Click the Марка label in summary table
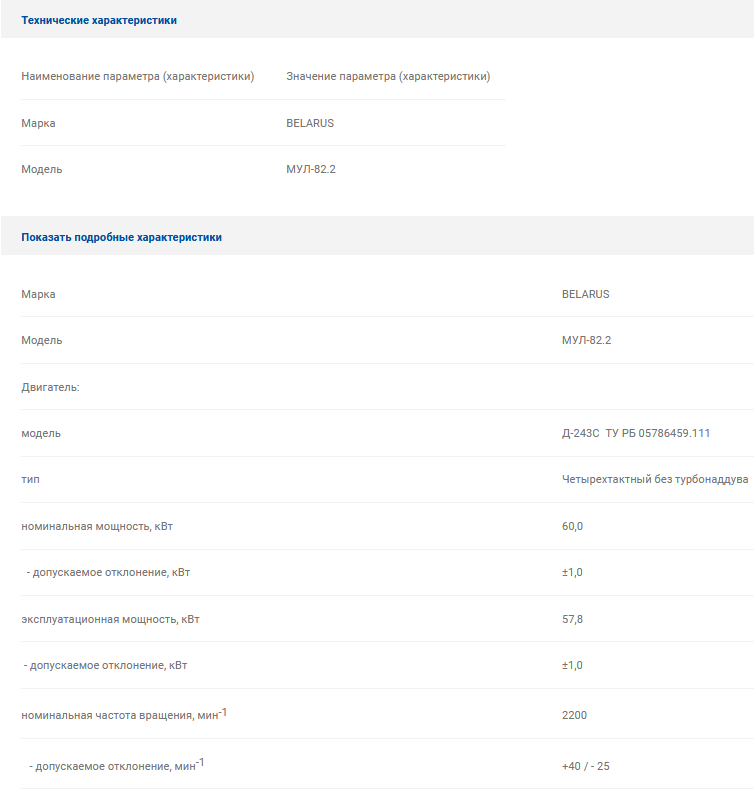This screenshot has height=791, width=754. coord(38,123)
